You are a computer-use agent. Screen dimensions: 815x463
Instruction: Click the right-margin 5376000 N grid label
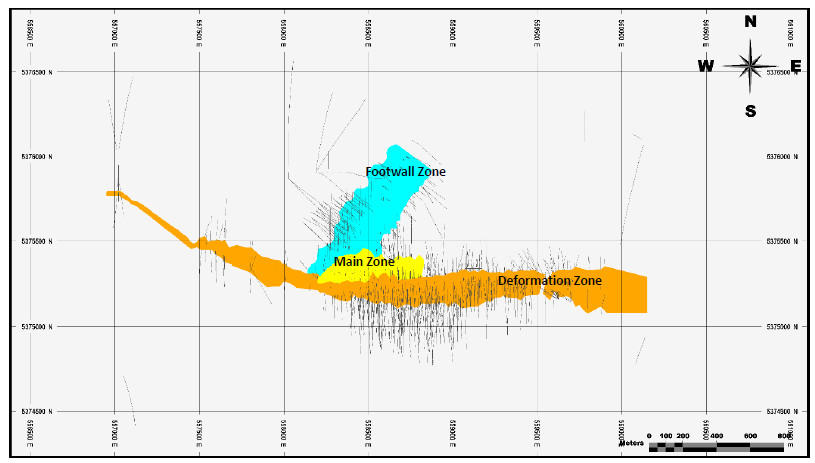[782, 156]
